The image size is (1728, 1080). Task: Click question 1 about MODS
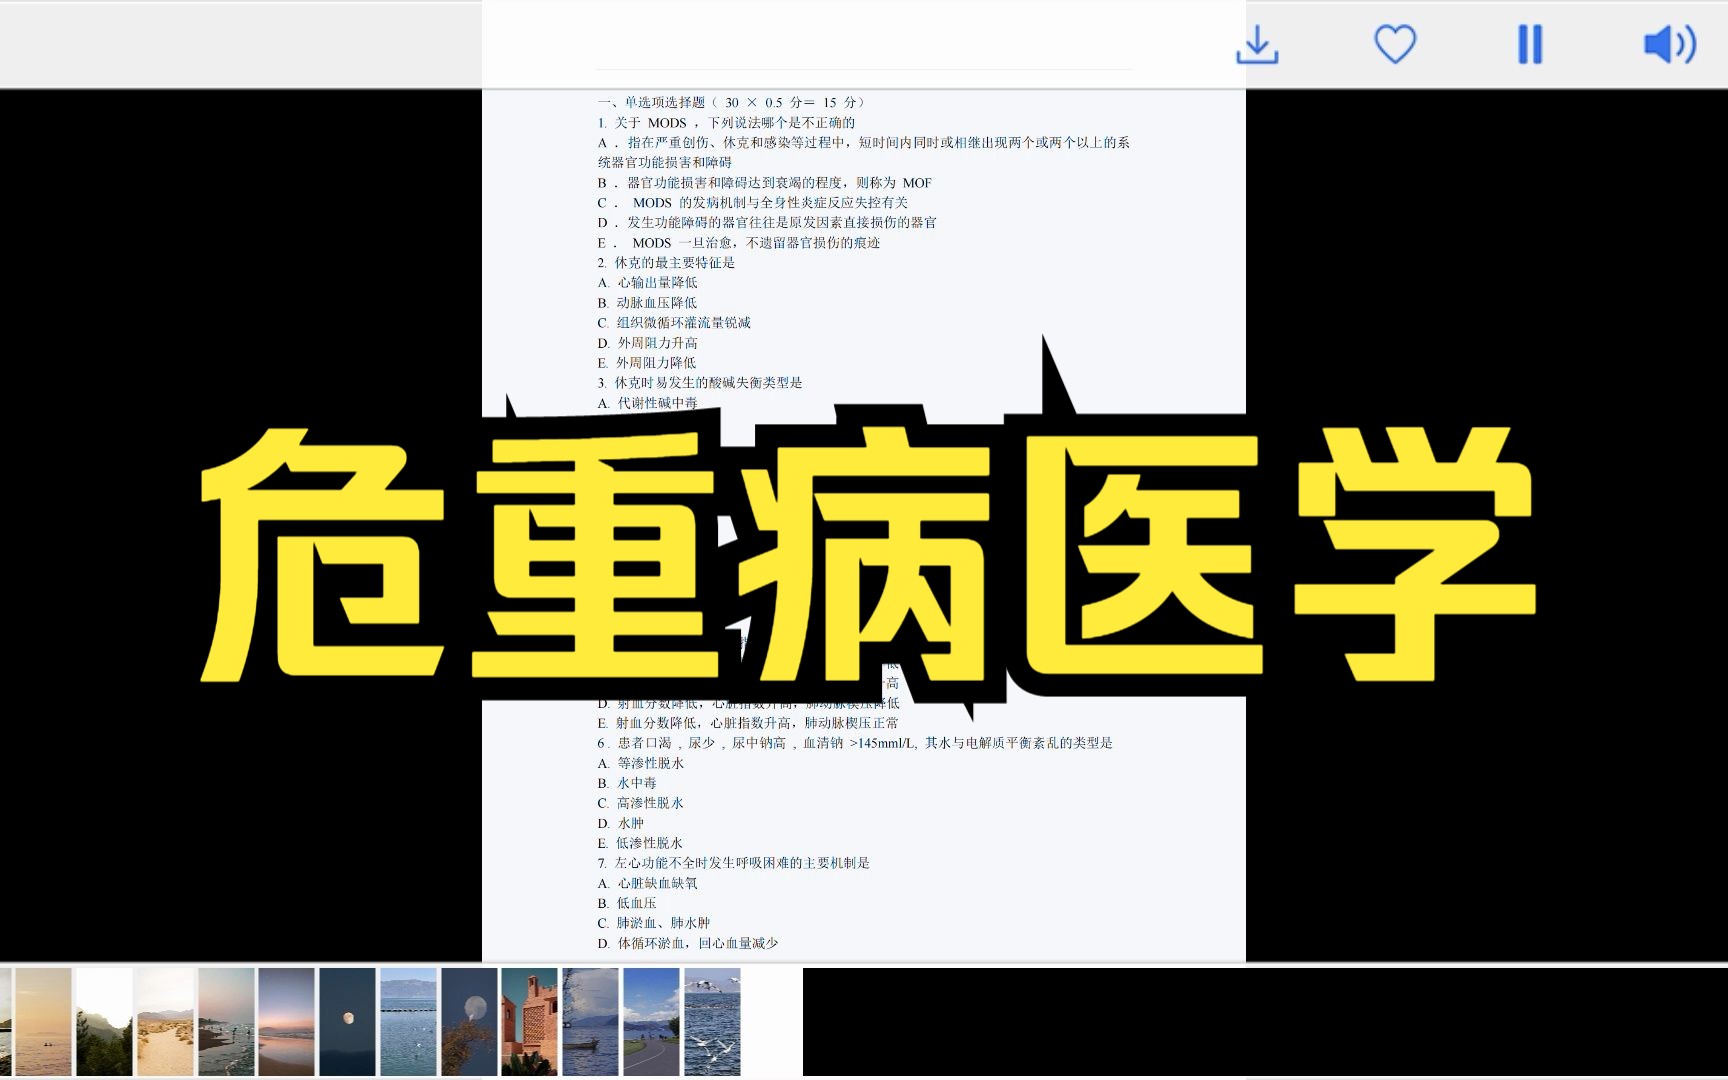[726, 123]
